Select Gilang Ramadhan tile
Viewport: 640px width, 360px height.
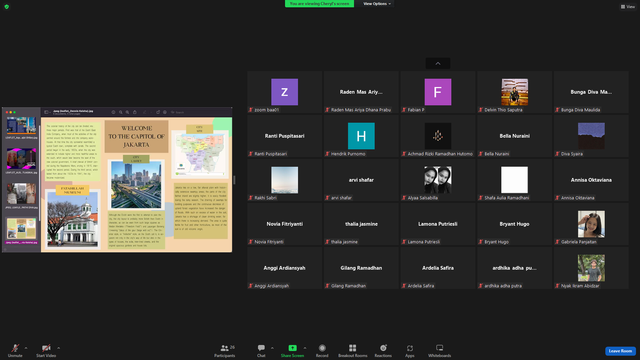pyautogui.click(x=361, y=268)
